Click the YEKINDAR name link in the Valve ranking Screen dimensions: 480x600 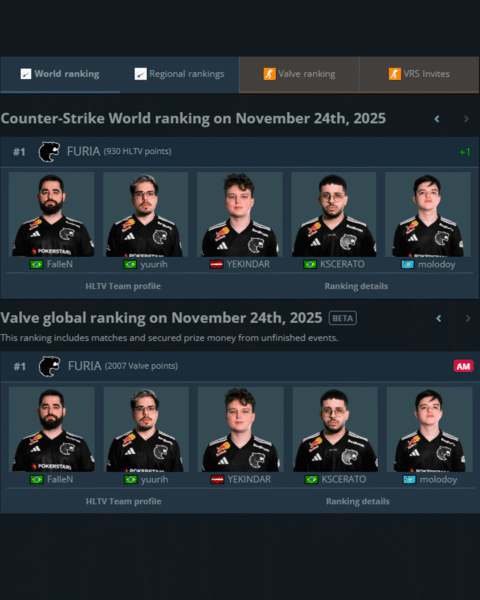click(x=249, y=479)
